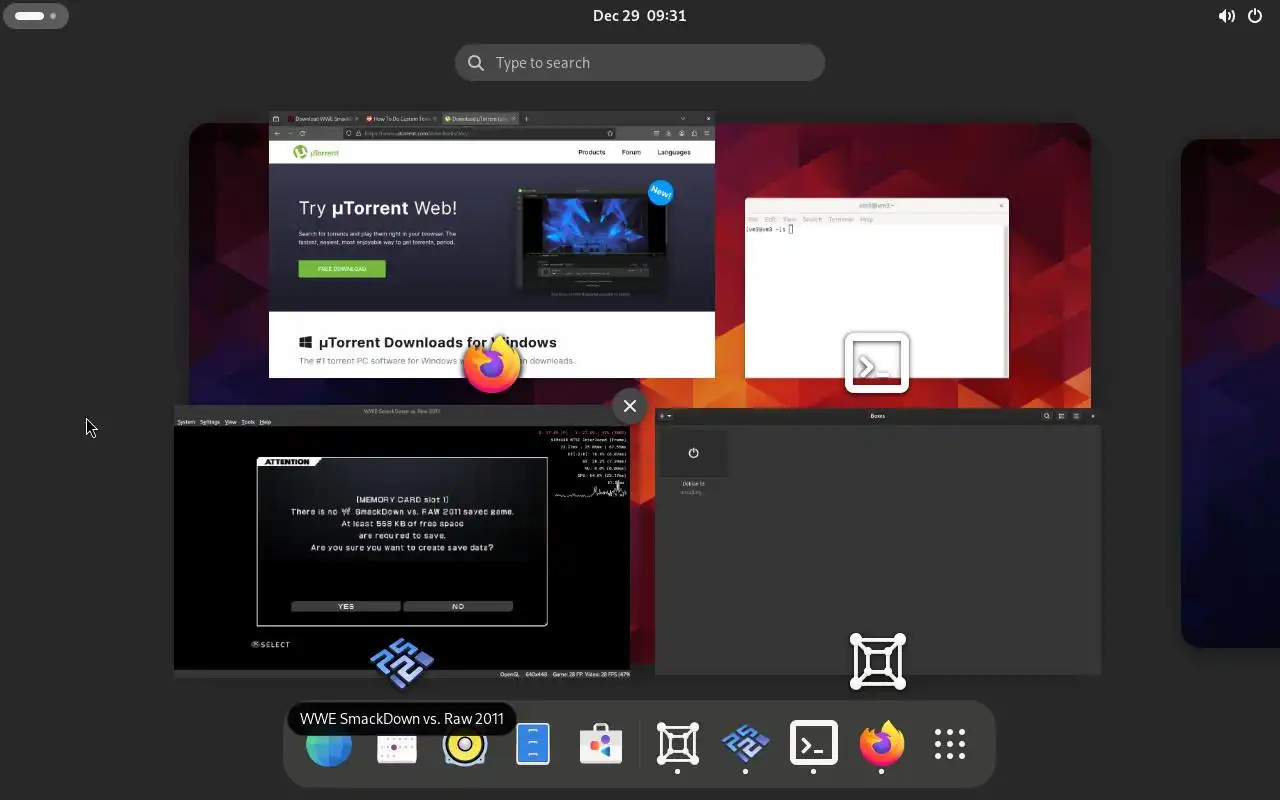Click Languages on µTorrent page

tap(674, 152)
